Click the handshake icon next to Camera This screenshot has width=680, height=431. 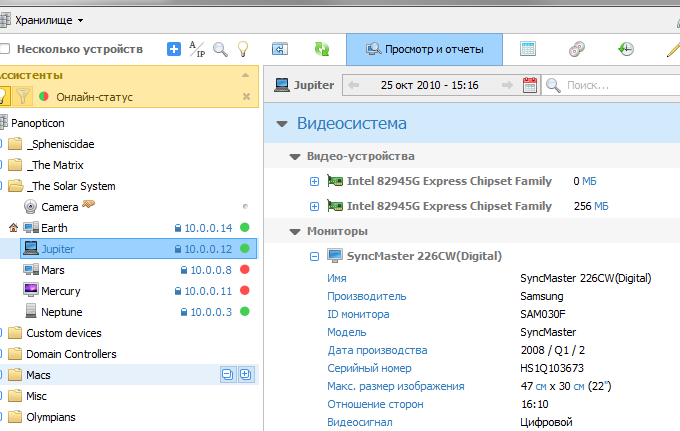(x=88, y=204)
